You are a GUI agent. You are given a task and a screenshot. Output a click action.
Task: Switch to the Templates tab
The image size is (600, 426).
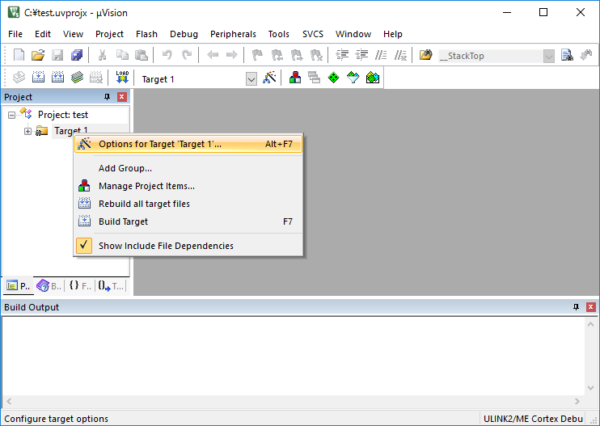pyautogui.click(x=111, y=286)
